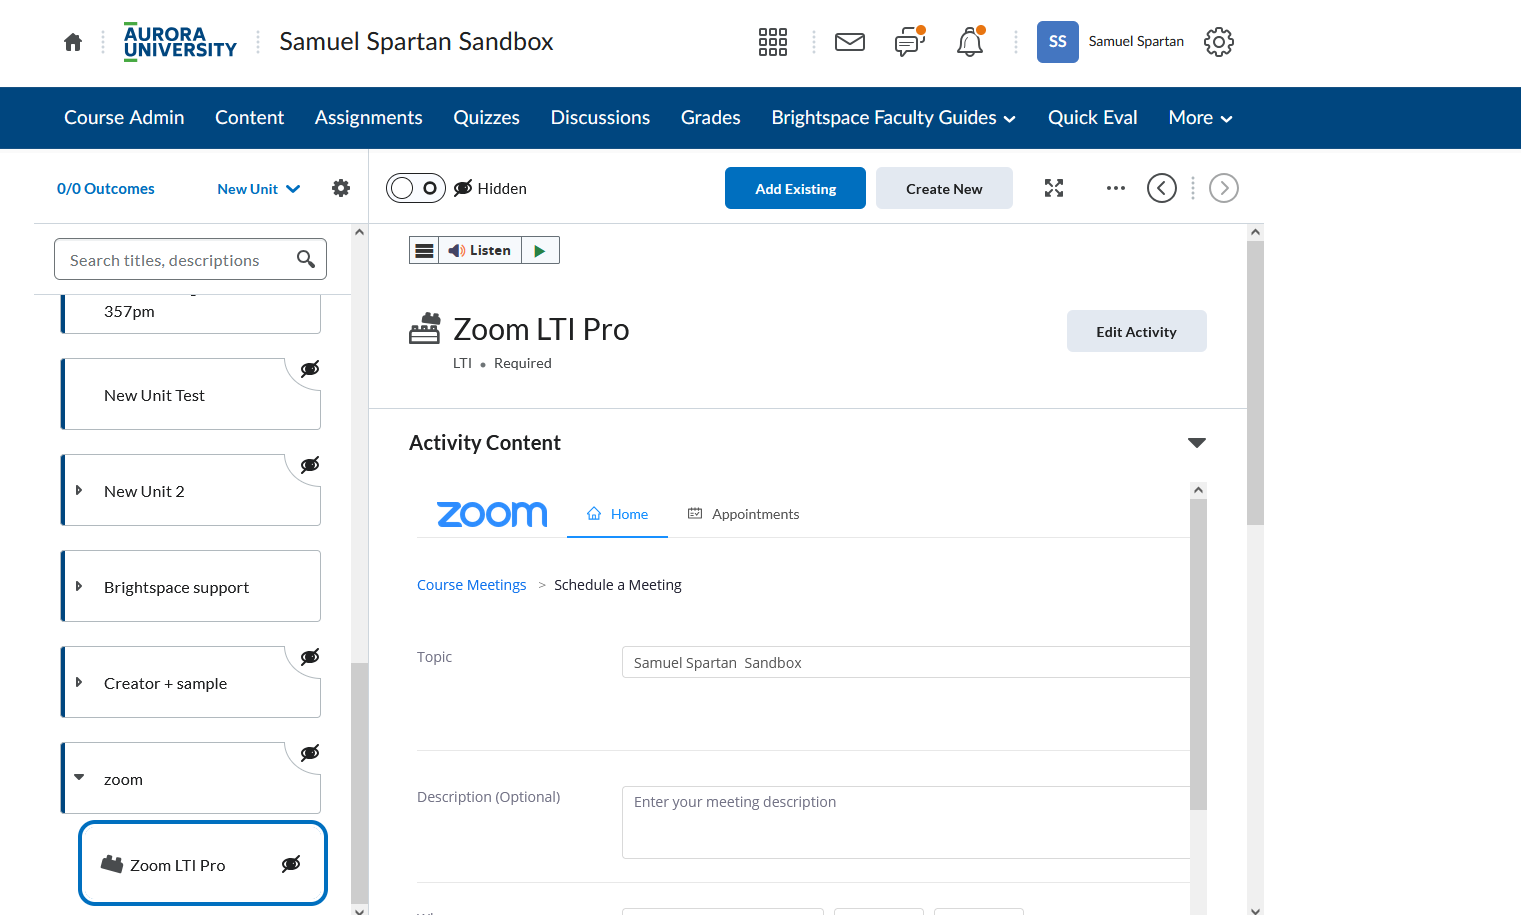The height and width of the screenshot is (915, 1521).
Task: Open the subscription alerts chat icon
Action: tap(910, 42)
